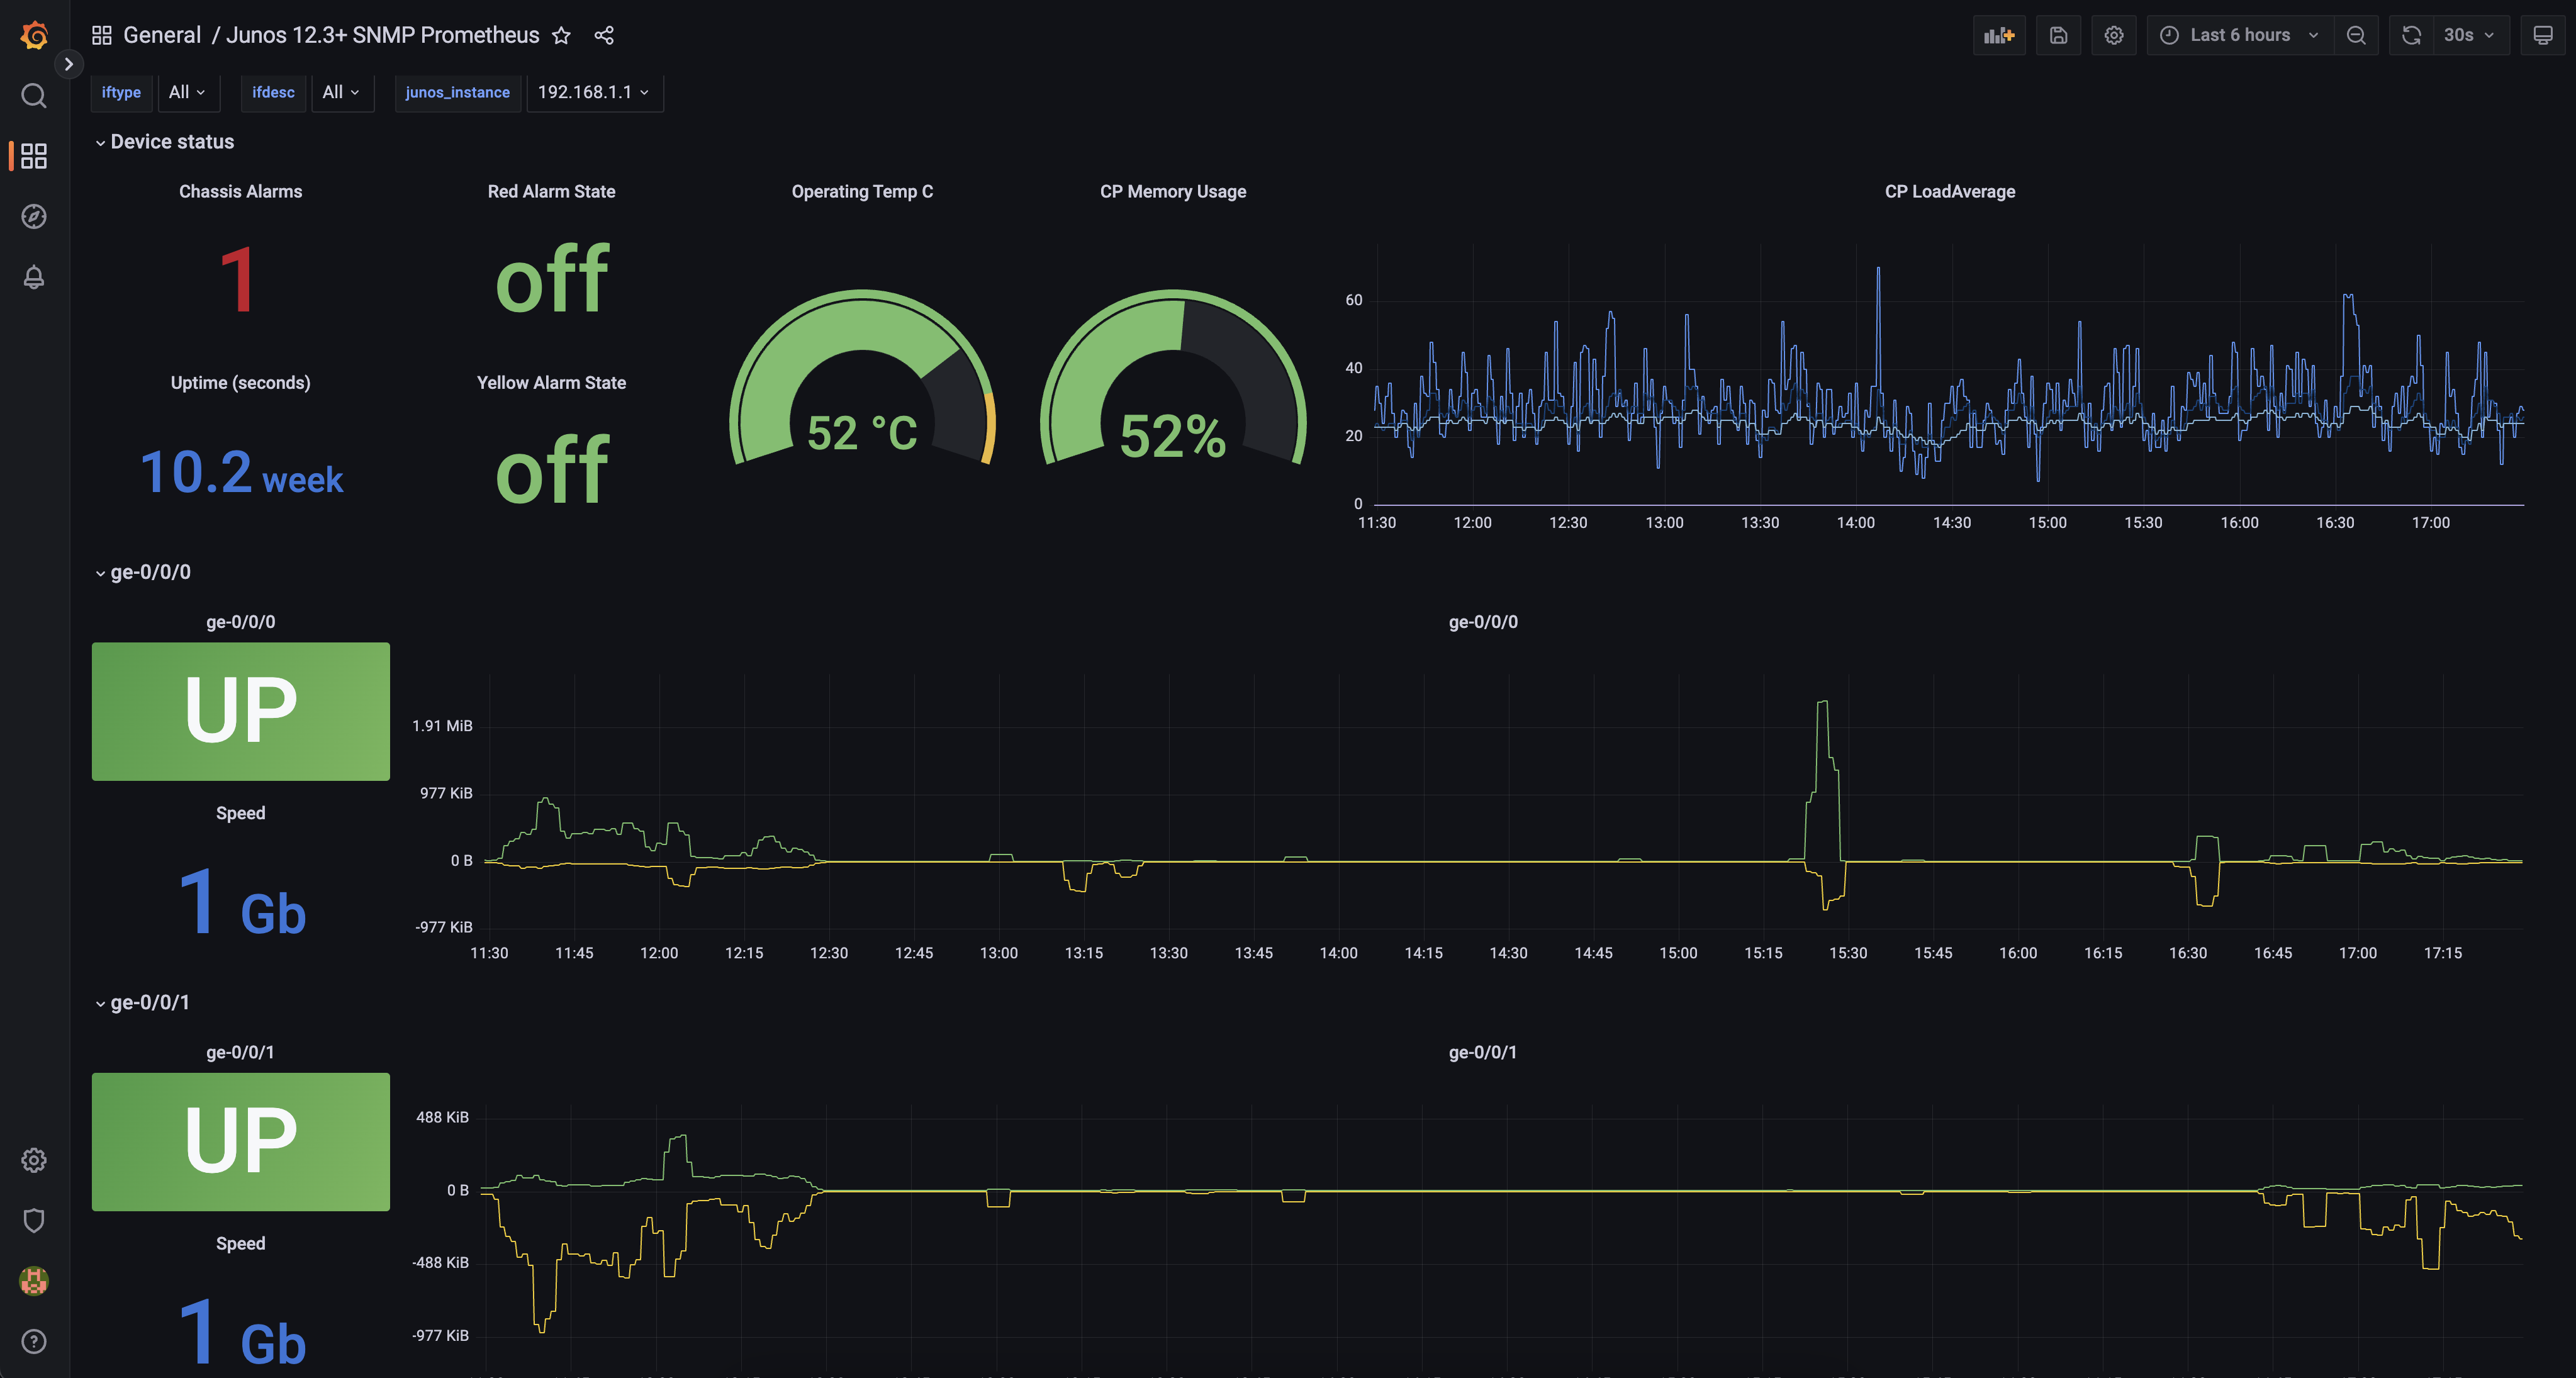The width and height of the screenshot is (2576, 1378).
Task: Click the ge-0/0/1 UP status tile
Action: (240, 1141)
